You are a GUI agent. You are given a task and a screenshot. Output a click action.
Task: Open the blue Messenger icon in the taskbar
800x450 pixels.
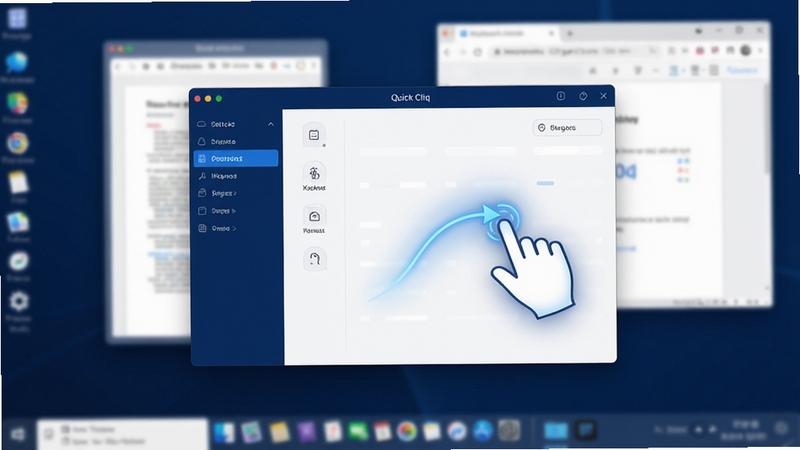pos(457,432)
